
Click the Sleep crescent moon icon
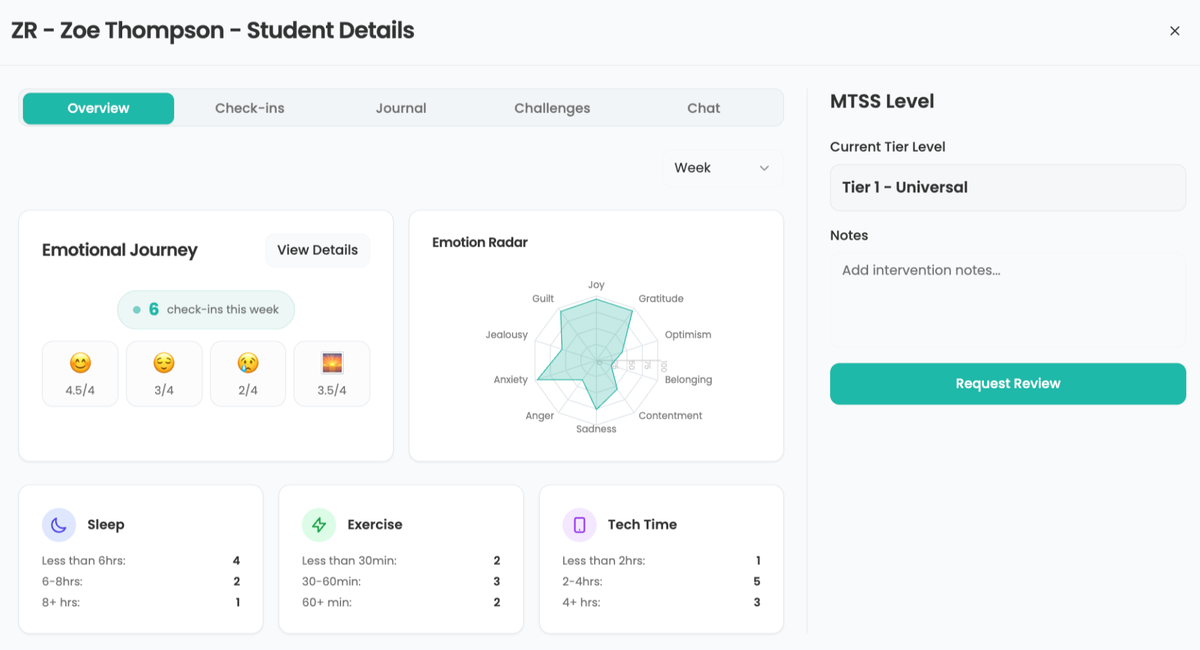[x=60, y=524]
